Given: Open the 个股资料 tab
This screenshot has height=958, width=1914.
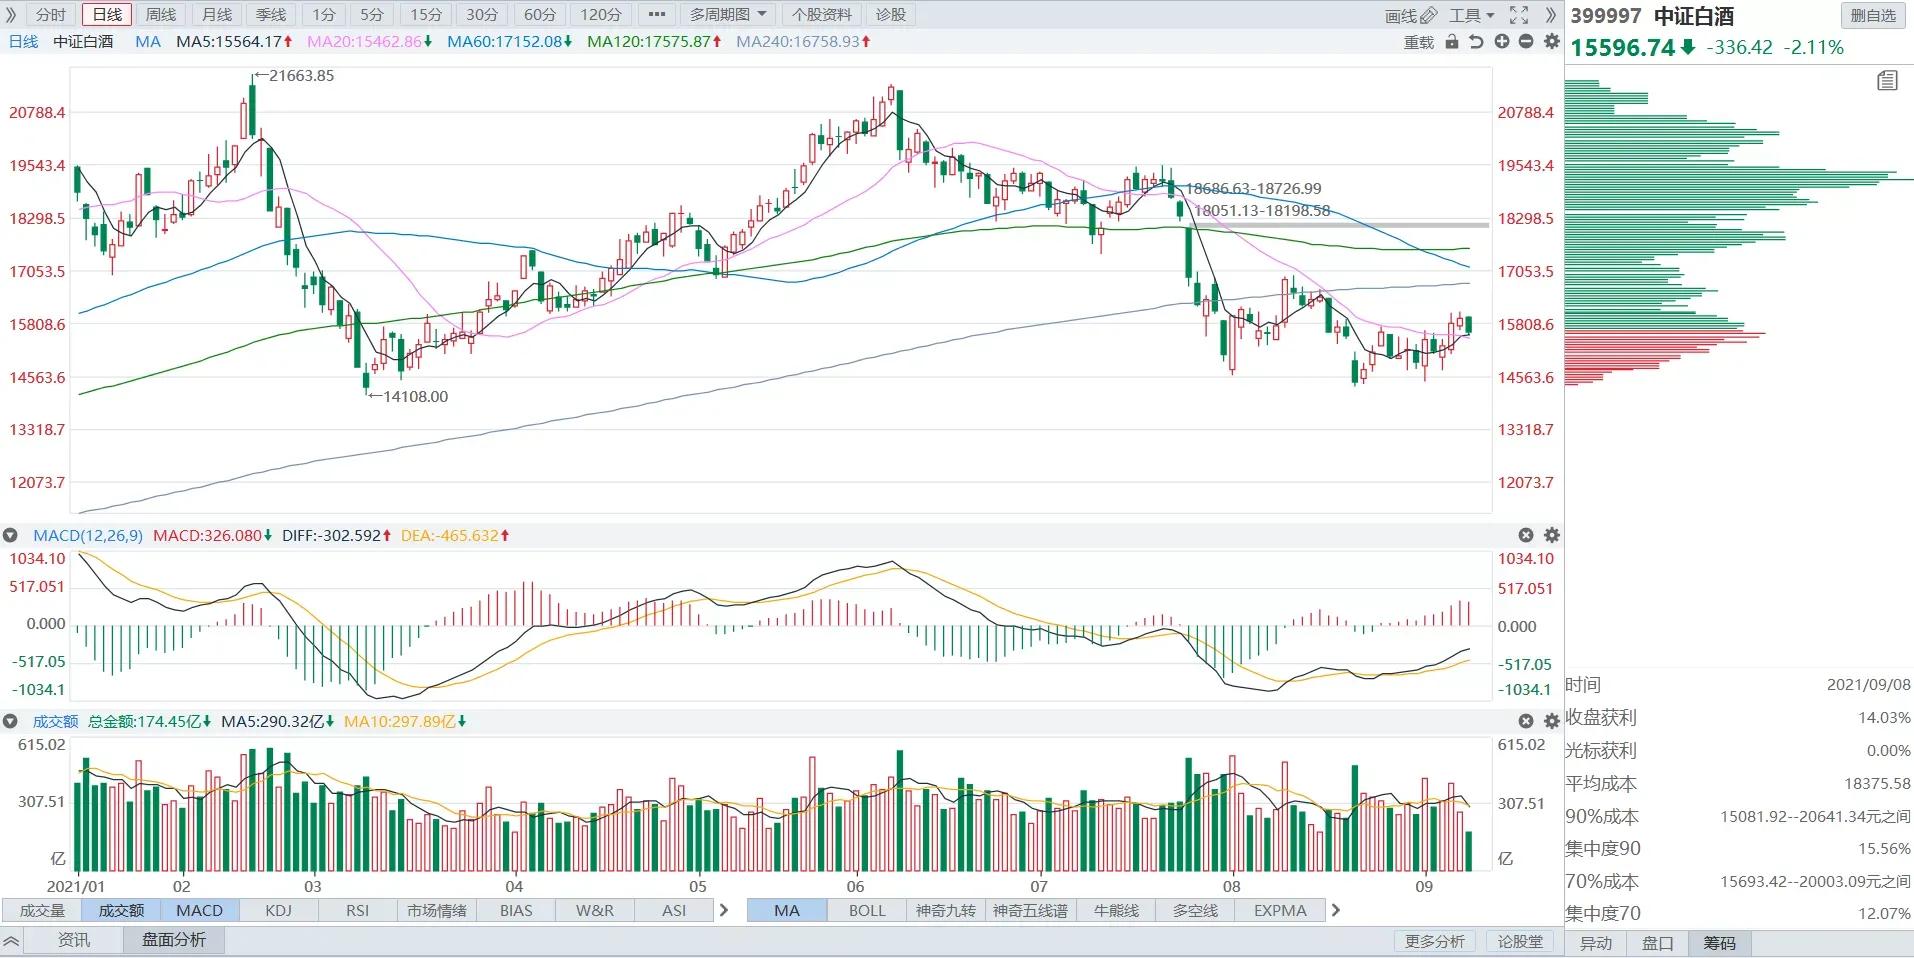Looking at the screenshot, I should [822, 15].
